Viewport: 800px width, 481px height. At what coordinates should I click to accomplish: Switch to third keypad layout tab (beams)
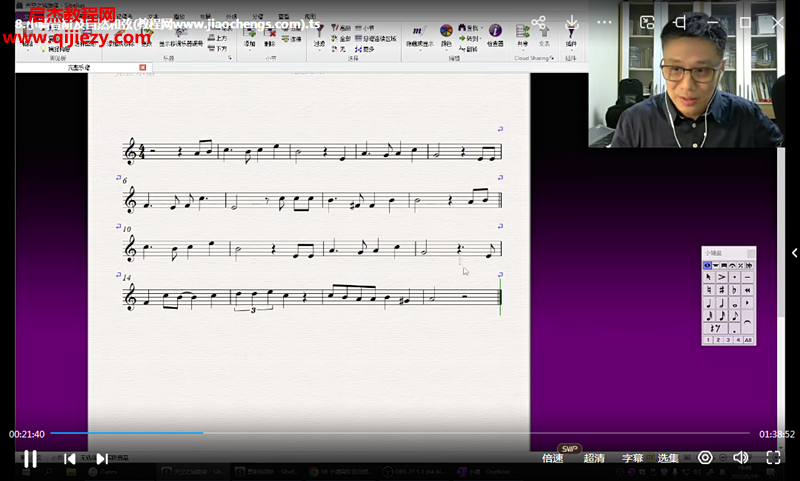tap(724, 265)
